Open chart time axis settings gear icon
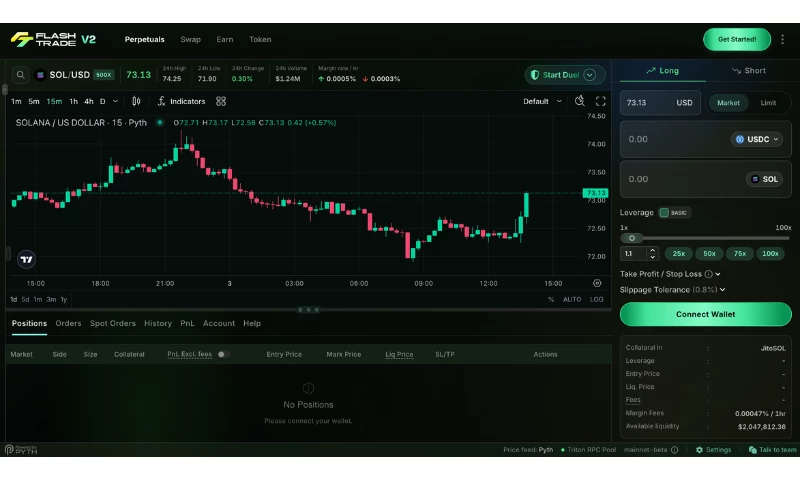This screenshot has height=480, width=800. click(x=597, y=283)
